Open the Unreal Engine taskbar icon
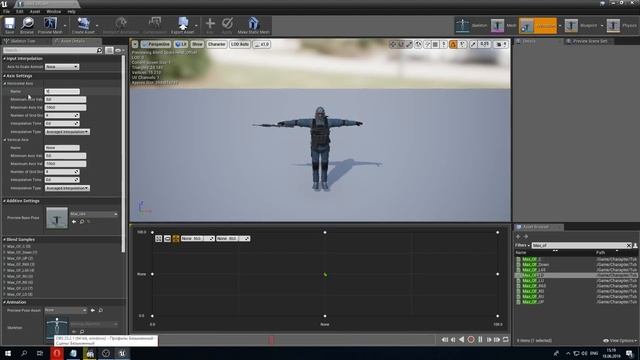The image size is (640, 360). [x=122, y=353]
